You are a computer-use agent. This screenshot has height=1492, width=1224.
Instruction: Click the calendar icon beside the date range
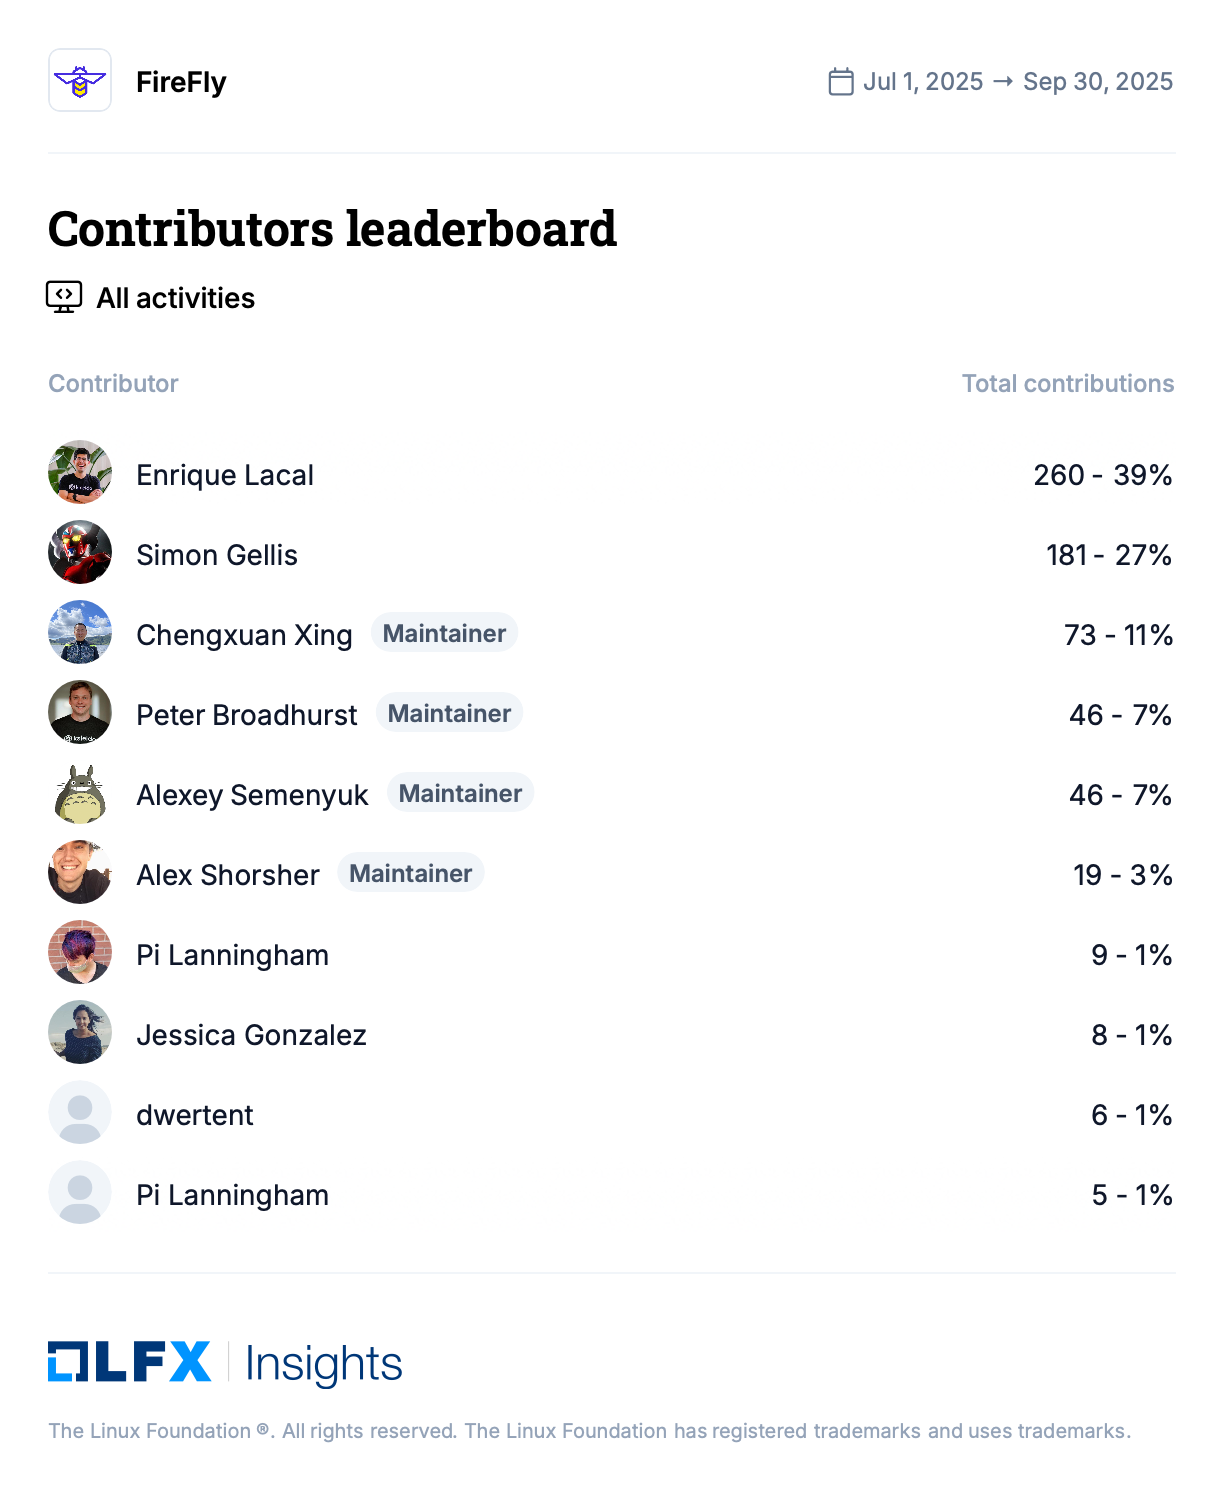[x=841, y=81]
